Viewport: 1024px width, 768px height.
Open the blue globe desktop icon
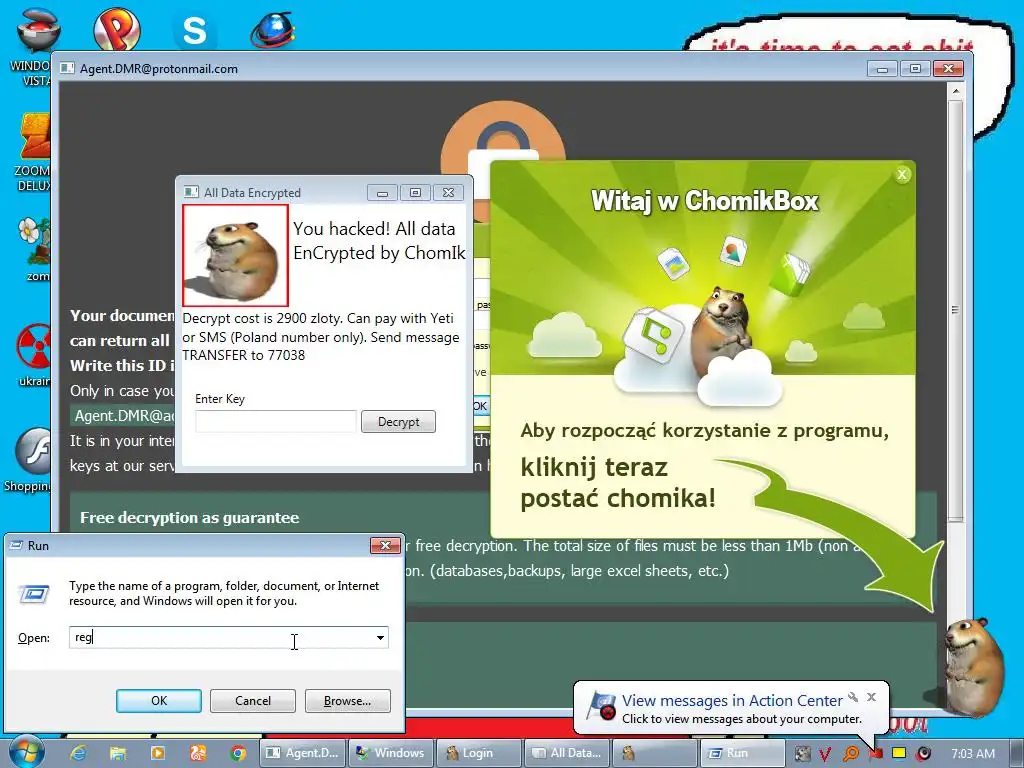click(x=272, y=30)
